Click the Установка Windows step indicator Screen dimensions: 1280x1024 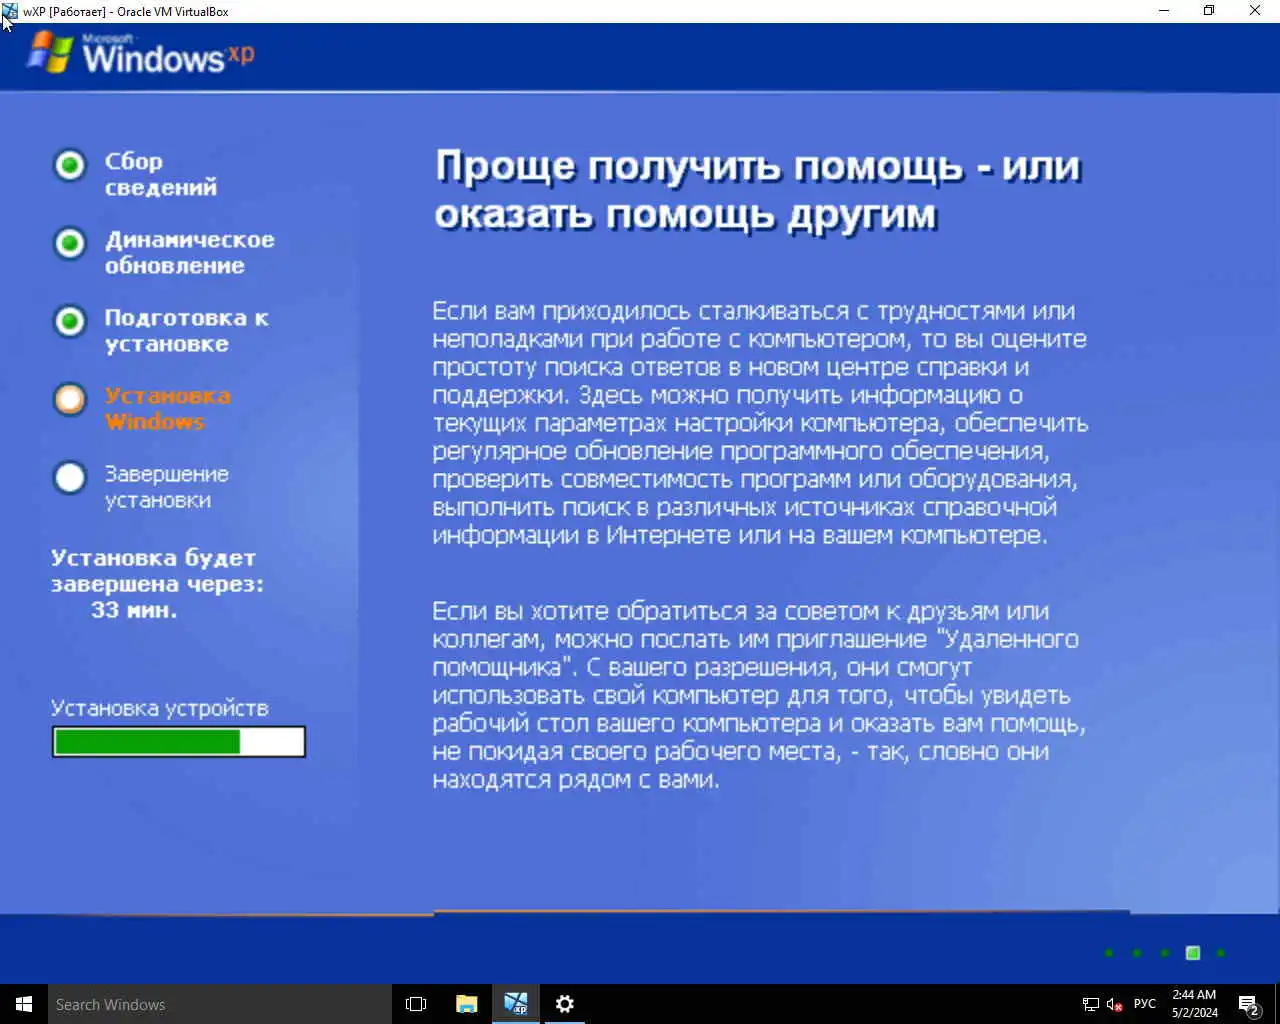(x=69, y=399)
